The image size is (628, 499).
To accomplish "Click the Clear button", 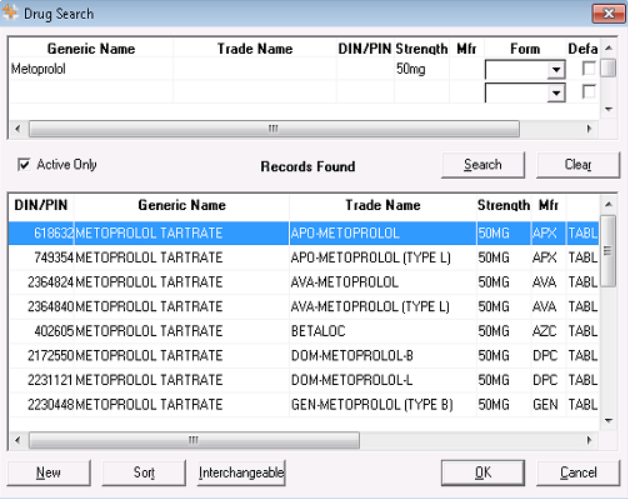I will [578, 165].
